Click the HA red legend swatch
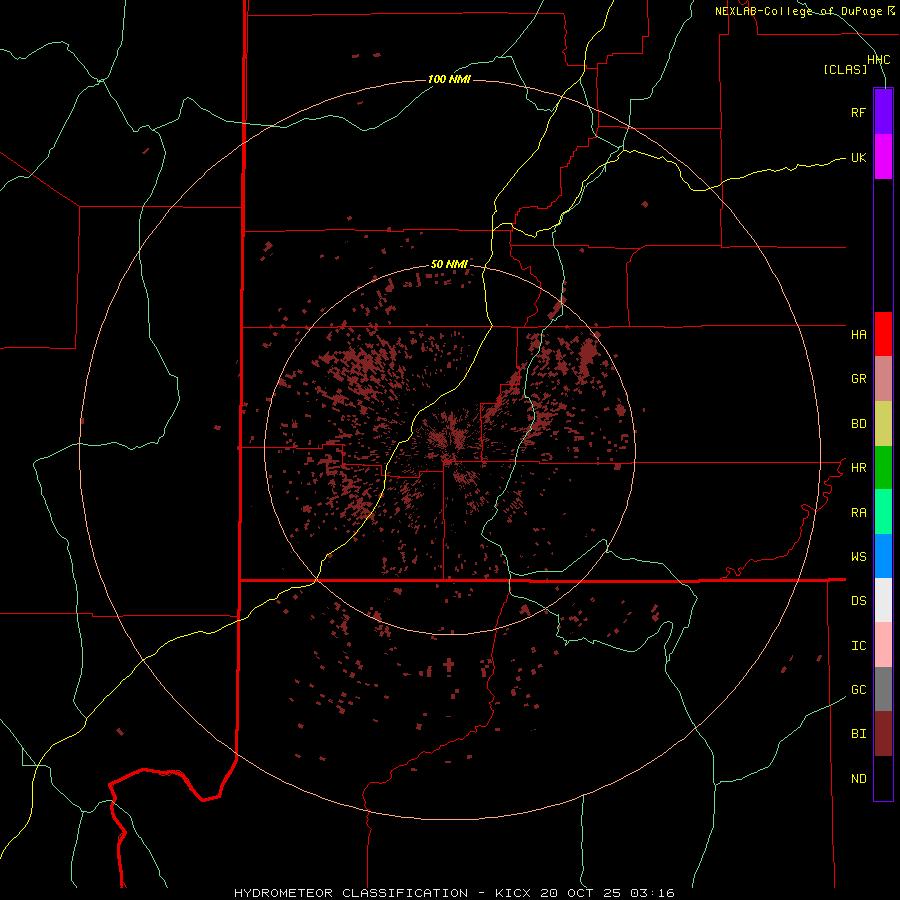The width and height of the screenshot is (900, 900). [x=883, y=334]
